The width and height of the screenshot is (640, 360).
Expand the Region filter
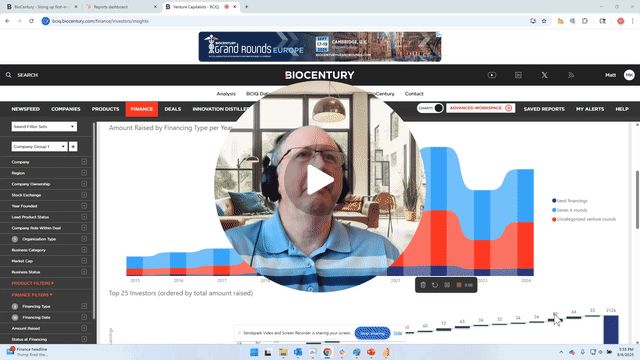click(49, 173)
